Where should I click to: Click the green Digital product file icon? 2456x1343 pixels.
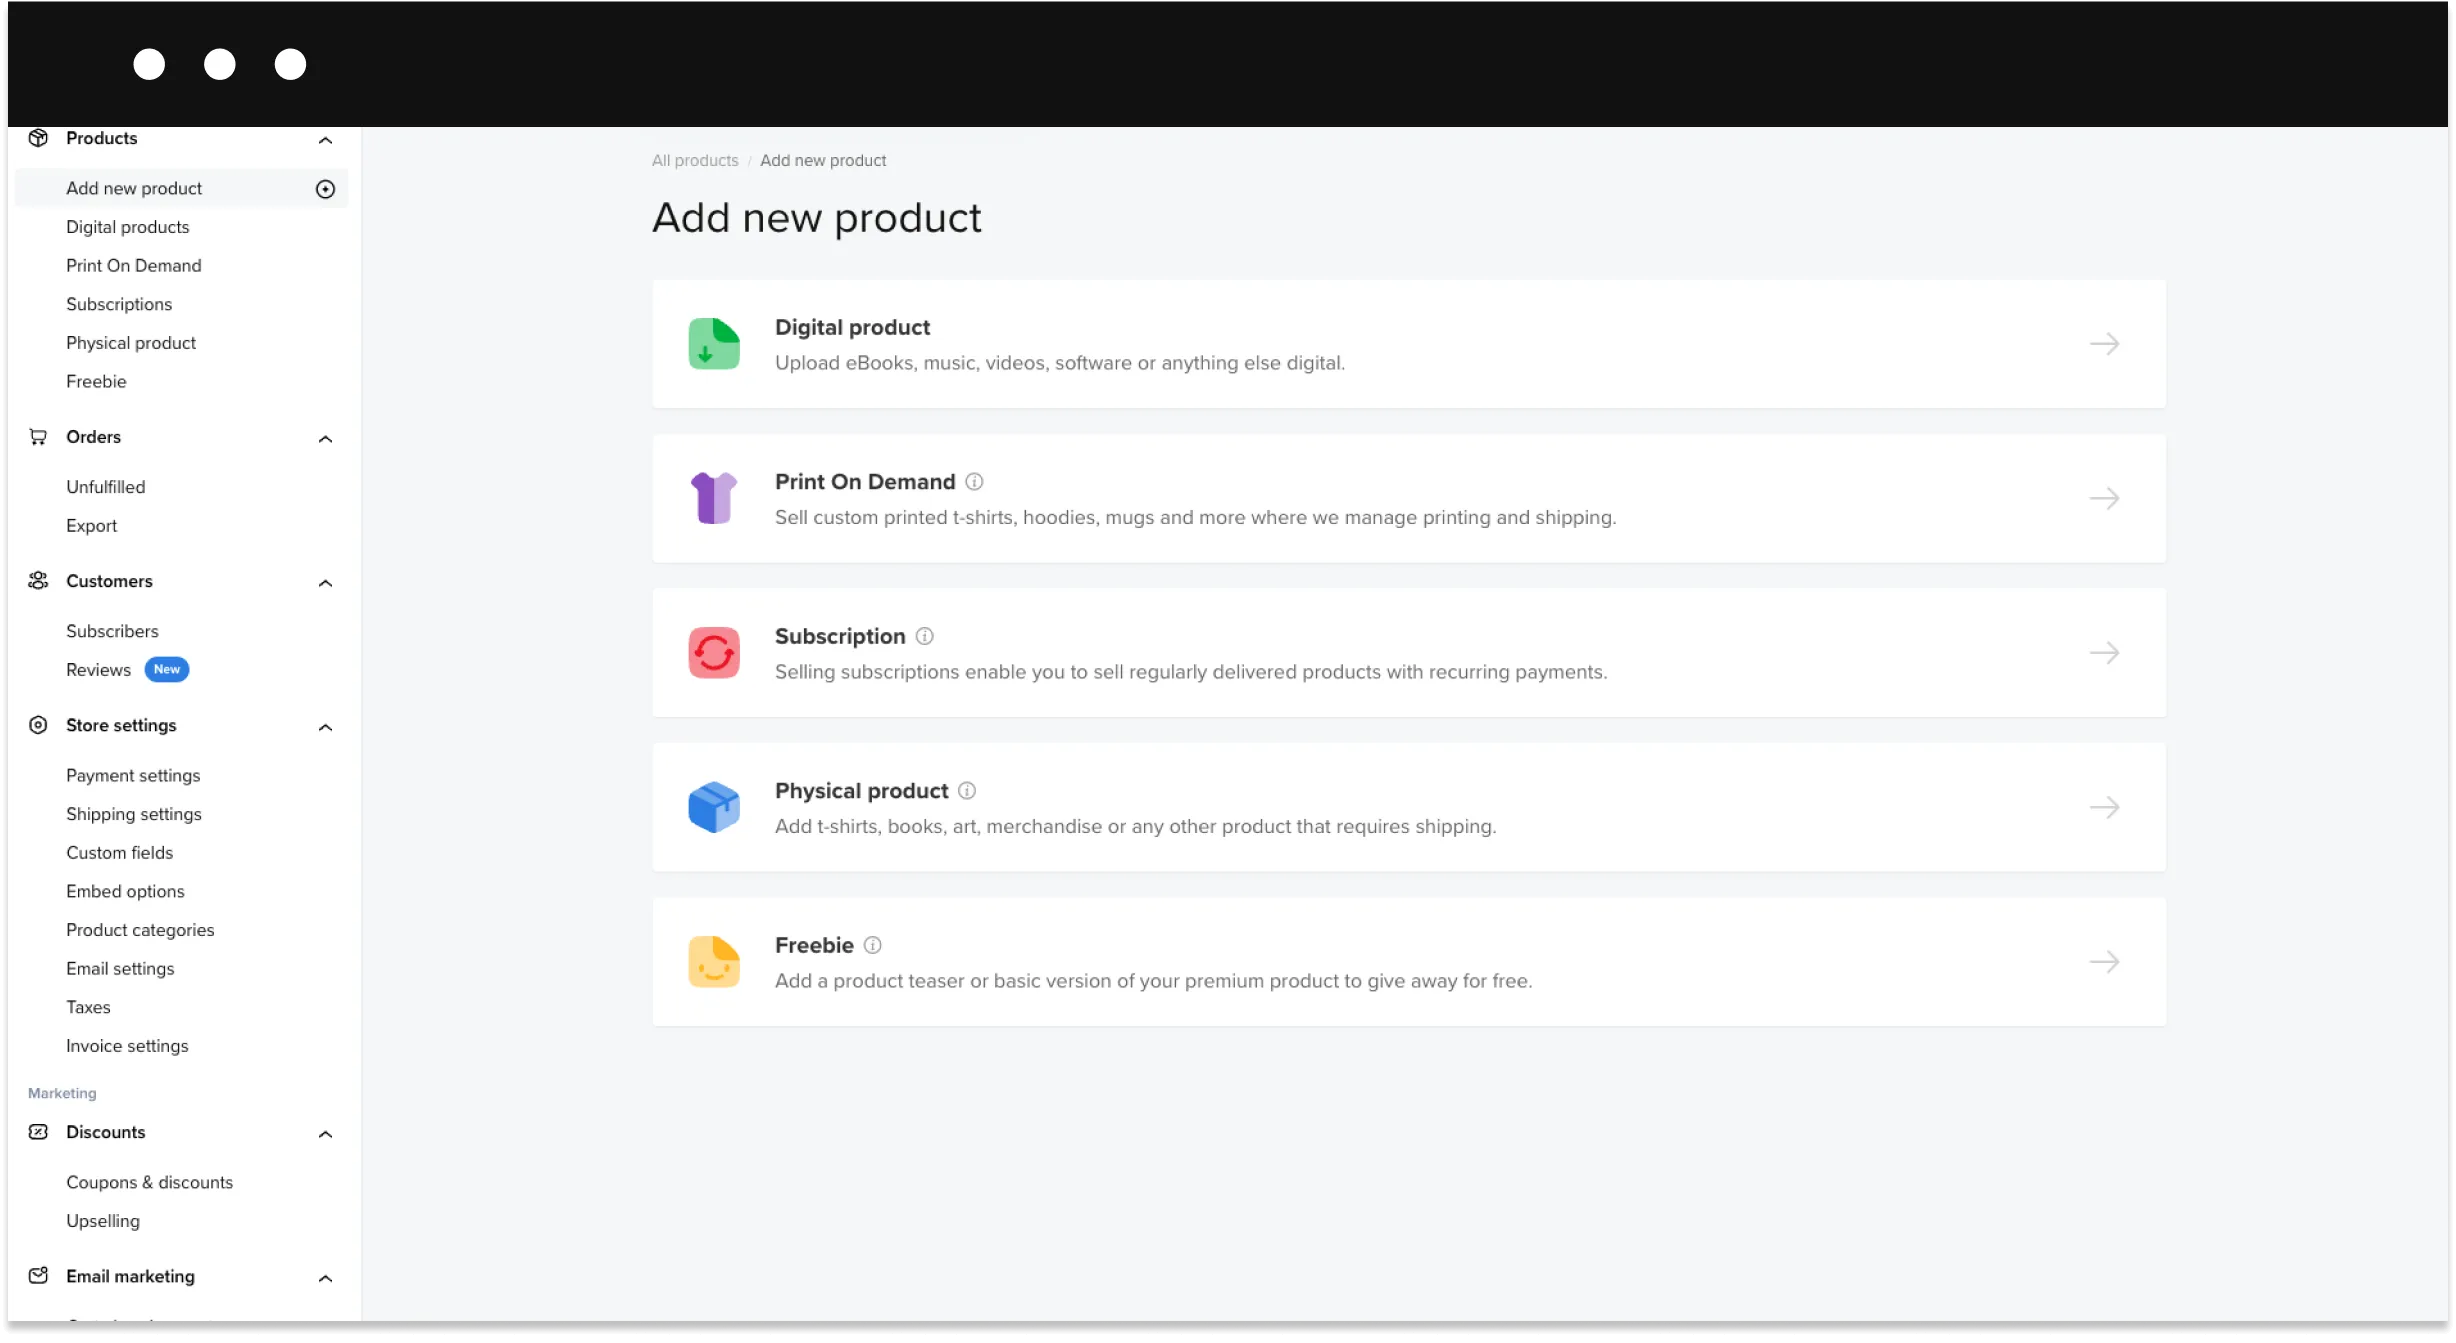click(714, 344)
